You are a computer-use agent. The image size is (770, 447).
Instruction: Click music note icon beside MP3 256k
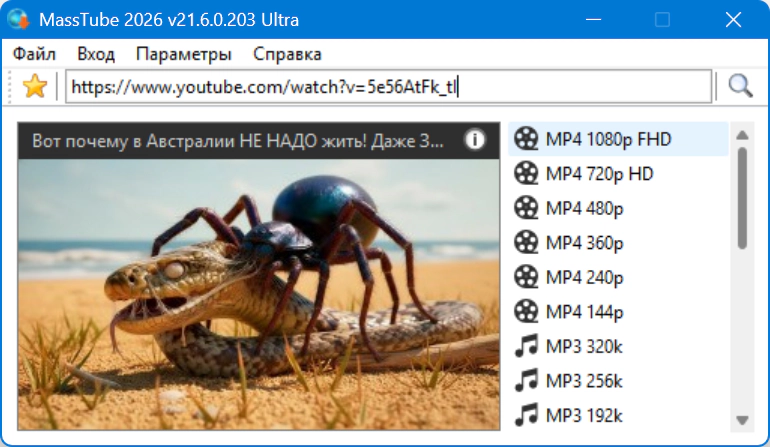click(526, 380)
